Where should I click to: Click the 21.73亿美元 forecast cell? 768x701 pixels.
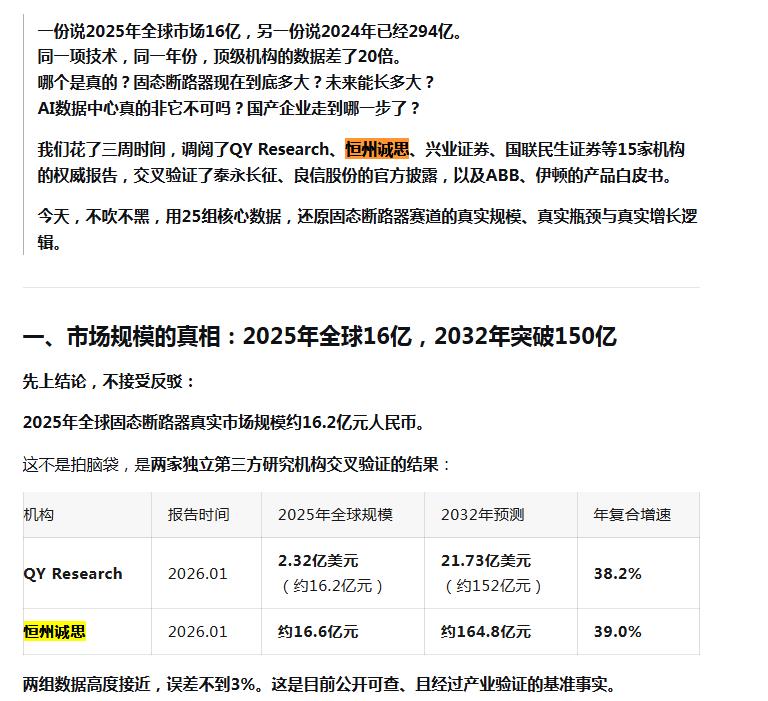tap(485, 560)
